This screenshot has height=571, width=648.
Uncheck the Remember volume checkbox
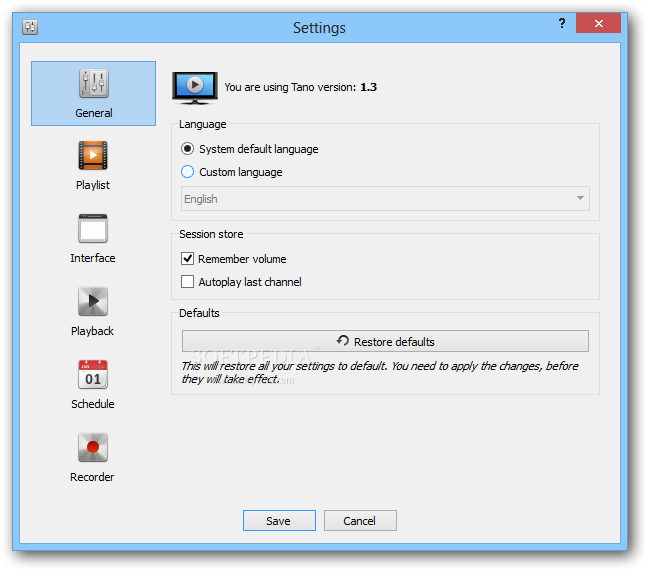(x=188, y=259)
